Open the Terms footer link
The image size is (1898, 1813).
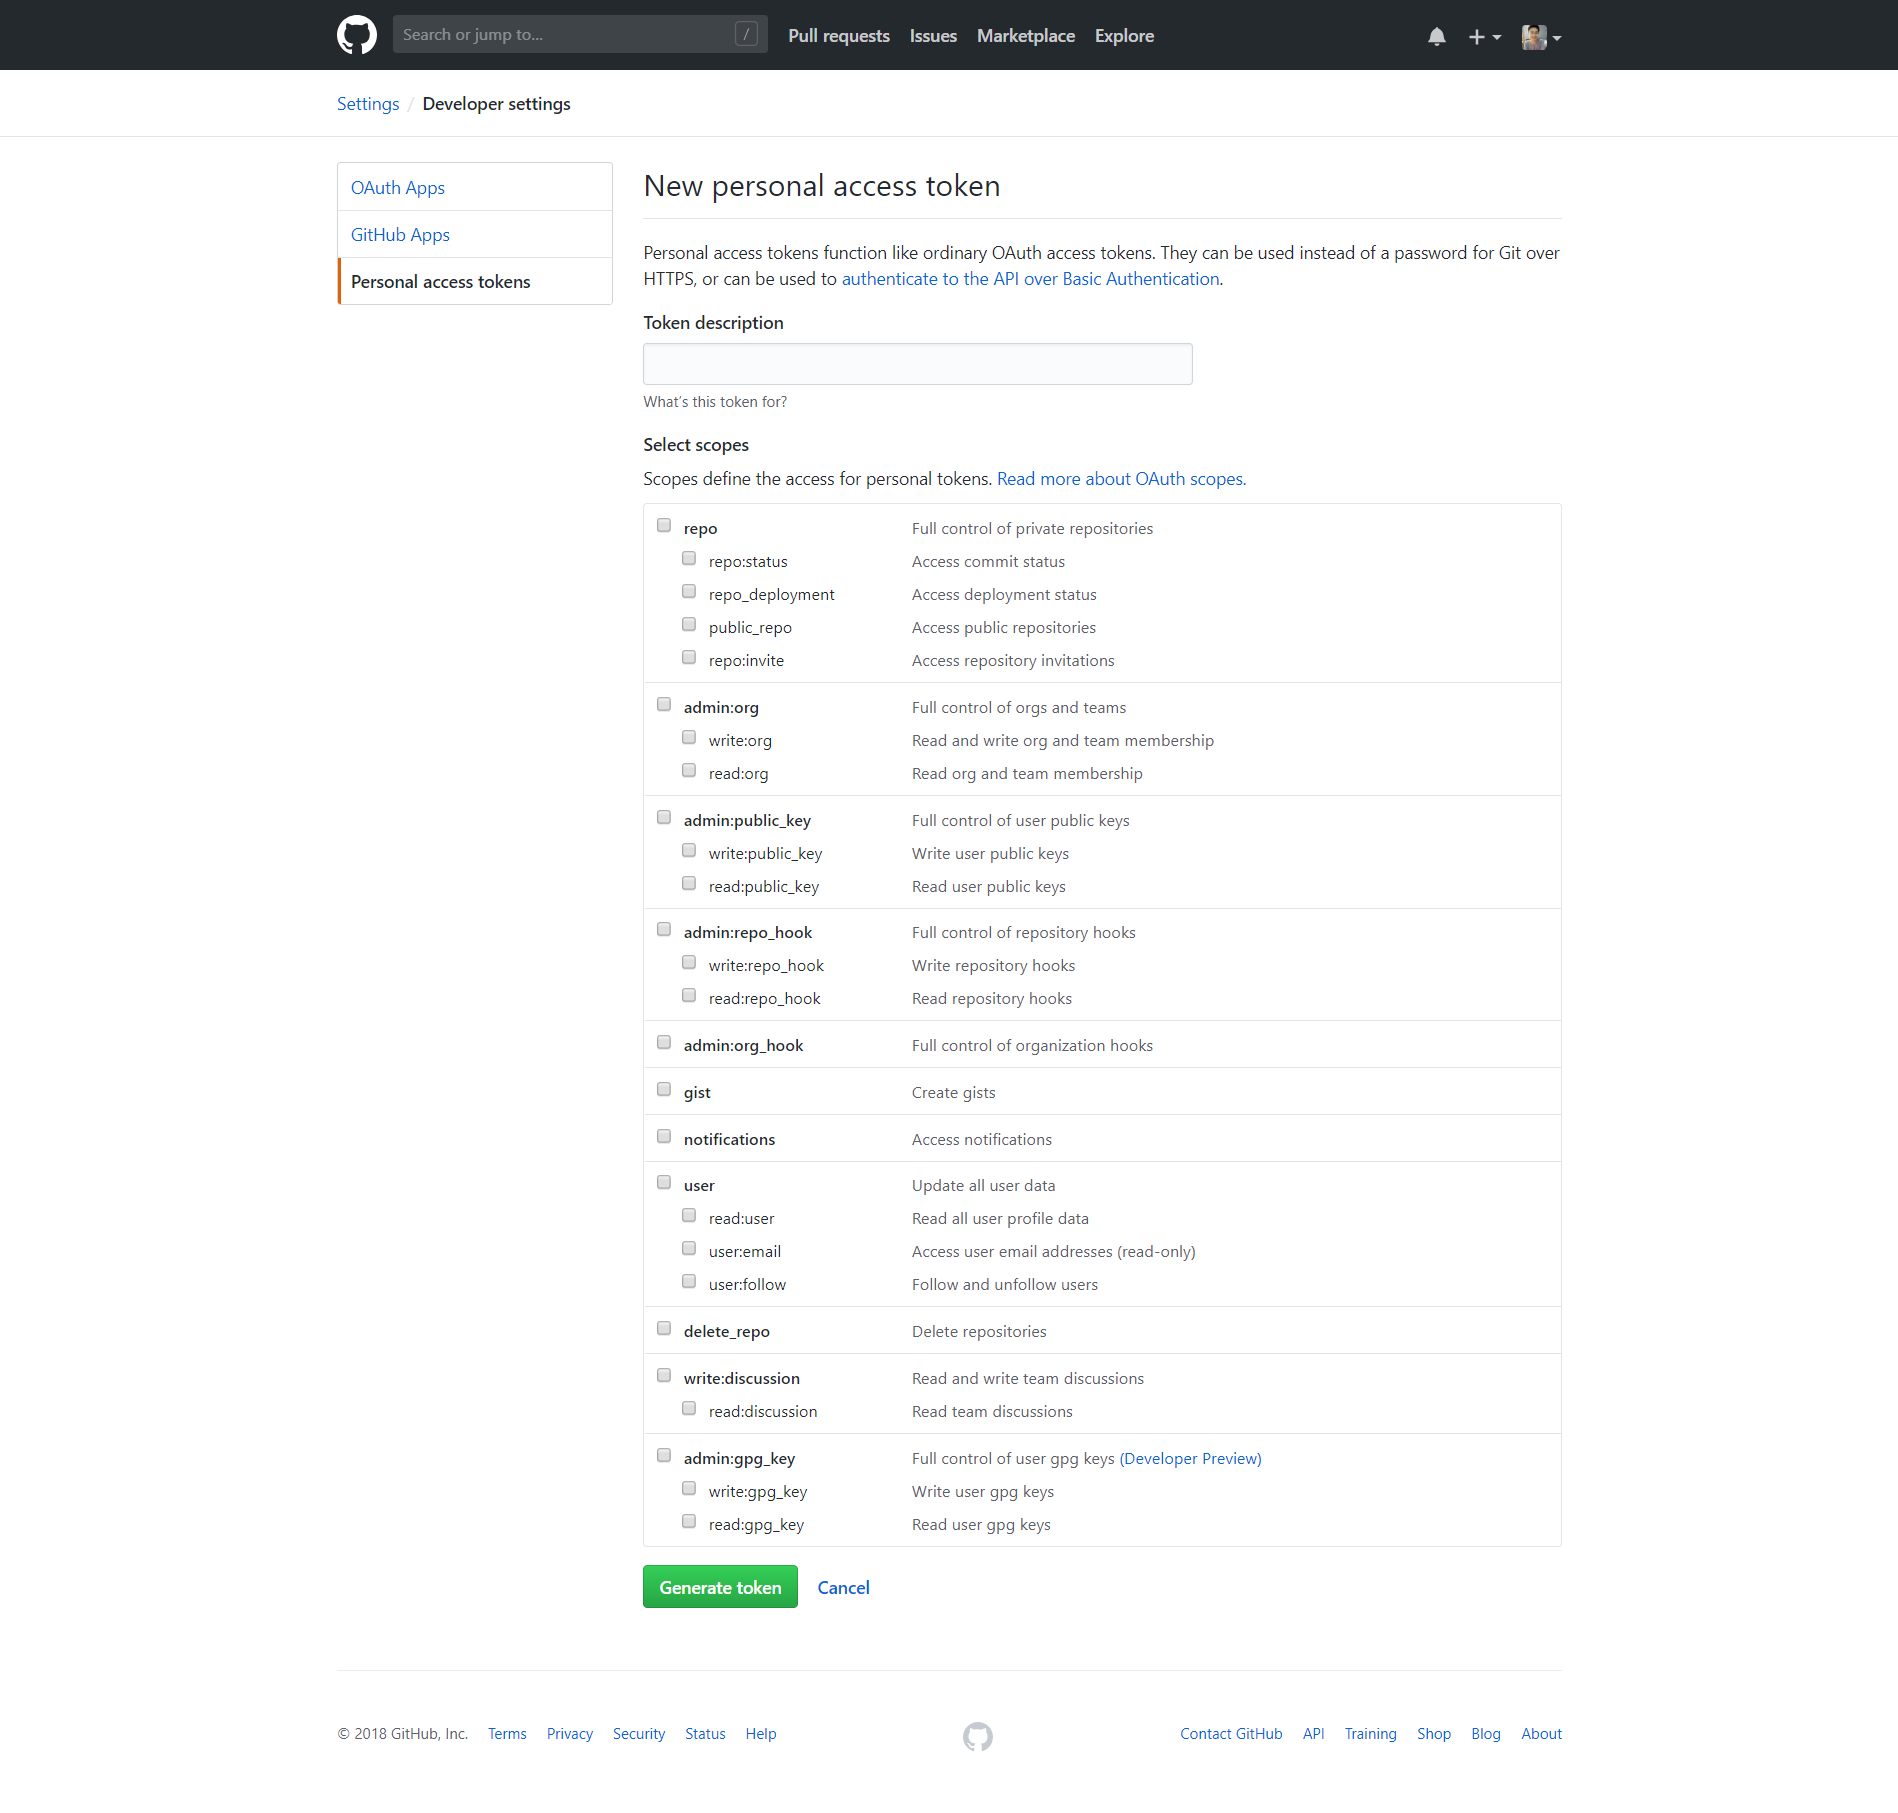click(507, 1734)
